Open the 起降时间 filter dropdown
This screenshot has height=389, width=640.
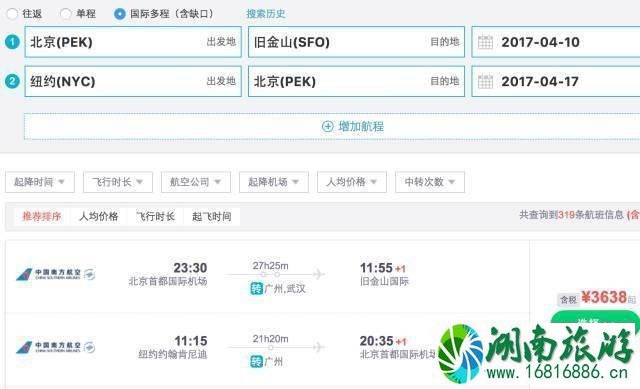coord(40,182)
